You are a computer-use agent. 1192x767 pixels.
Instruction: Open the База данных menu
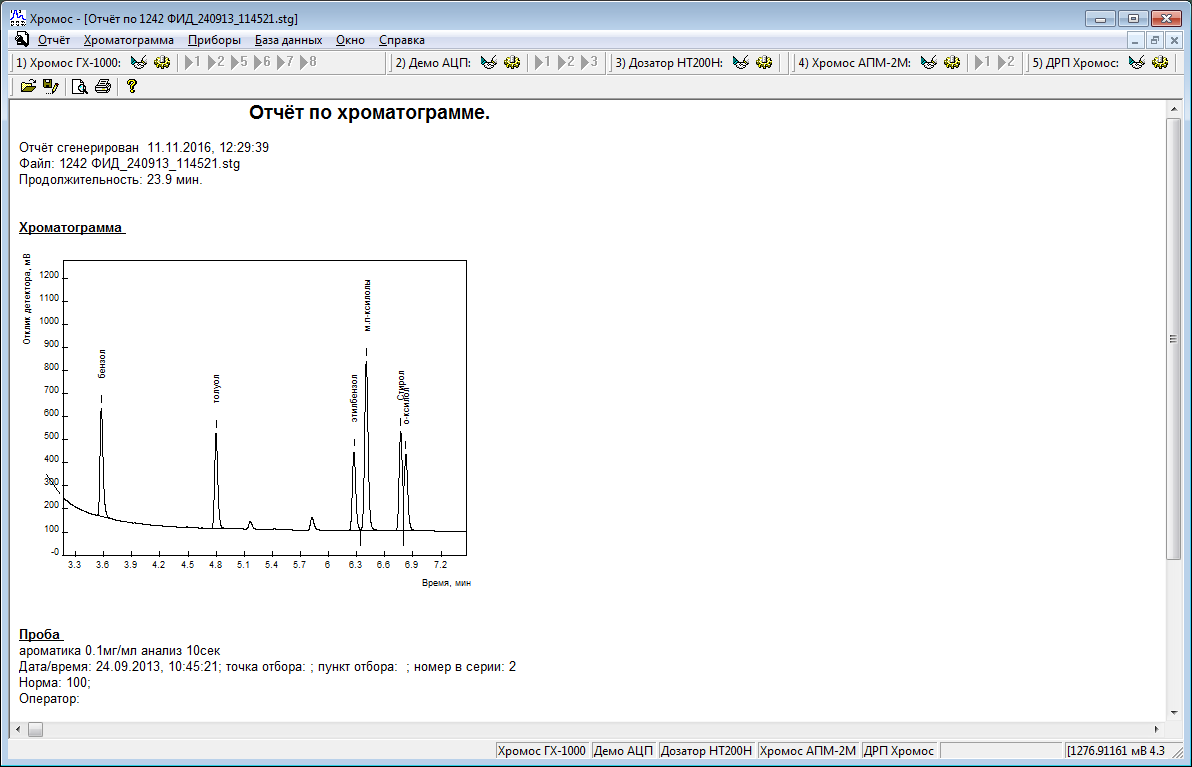pos(288,40)
